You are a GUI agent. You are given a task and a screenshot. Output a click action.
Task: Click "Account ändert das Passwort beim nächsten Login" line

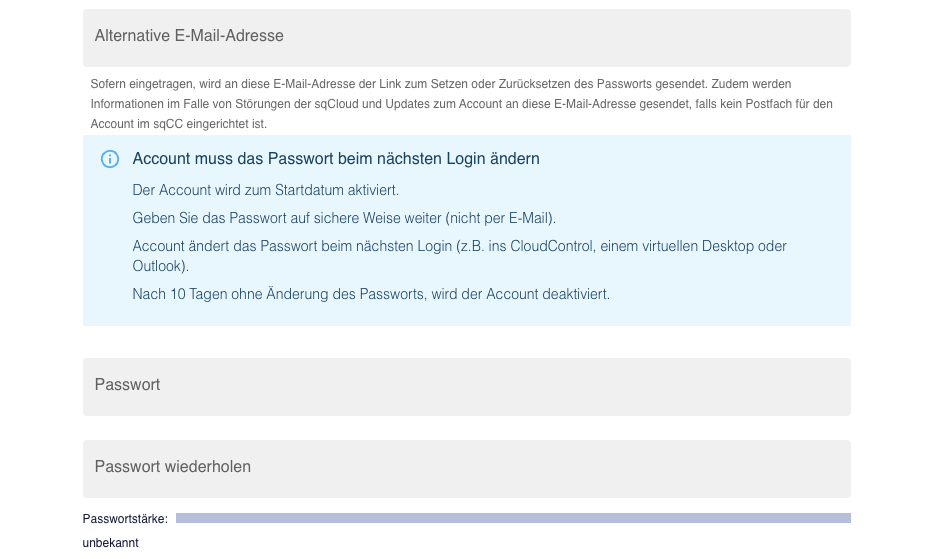[459, 246]
